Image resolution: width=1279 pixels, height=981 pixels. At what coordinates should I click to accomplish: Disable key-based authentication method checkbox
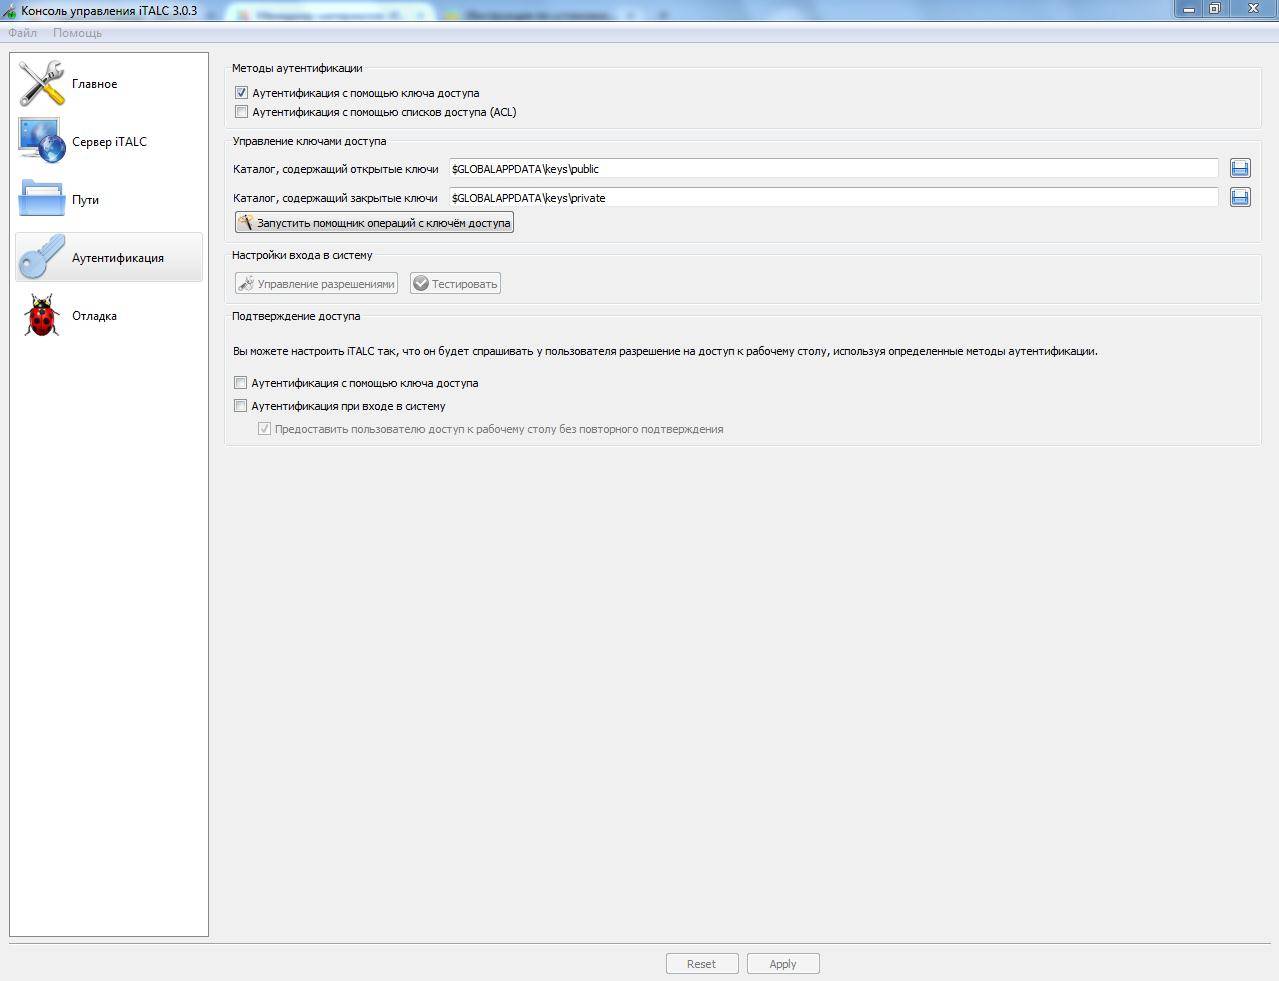(241, 93)
